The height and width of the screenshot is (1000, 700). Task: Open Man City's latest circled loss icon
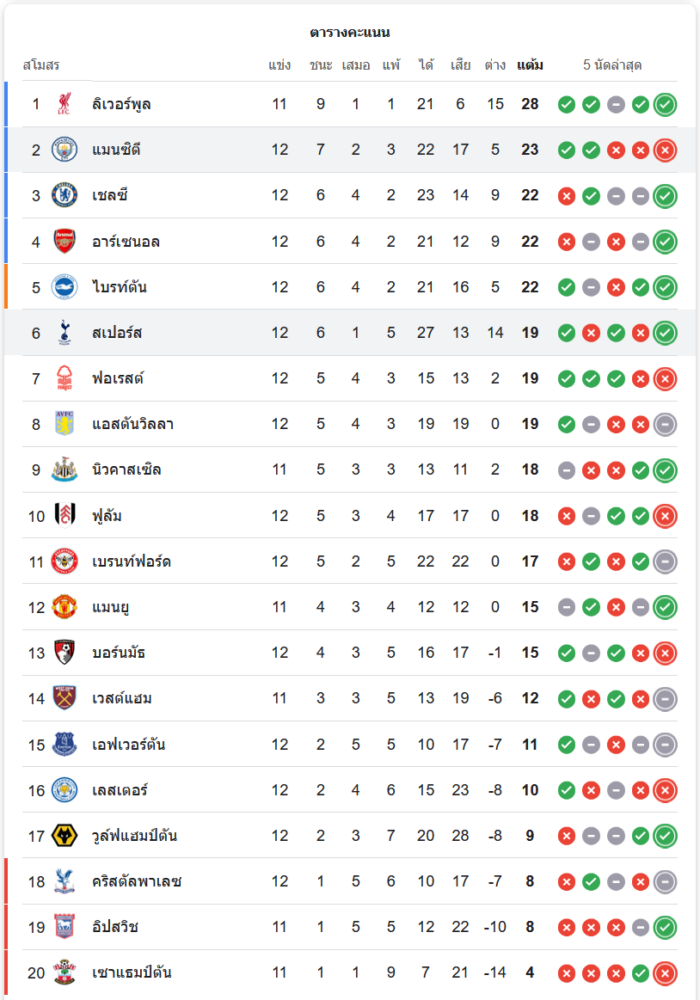click(665, 150)
